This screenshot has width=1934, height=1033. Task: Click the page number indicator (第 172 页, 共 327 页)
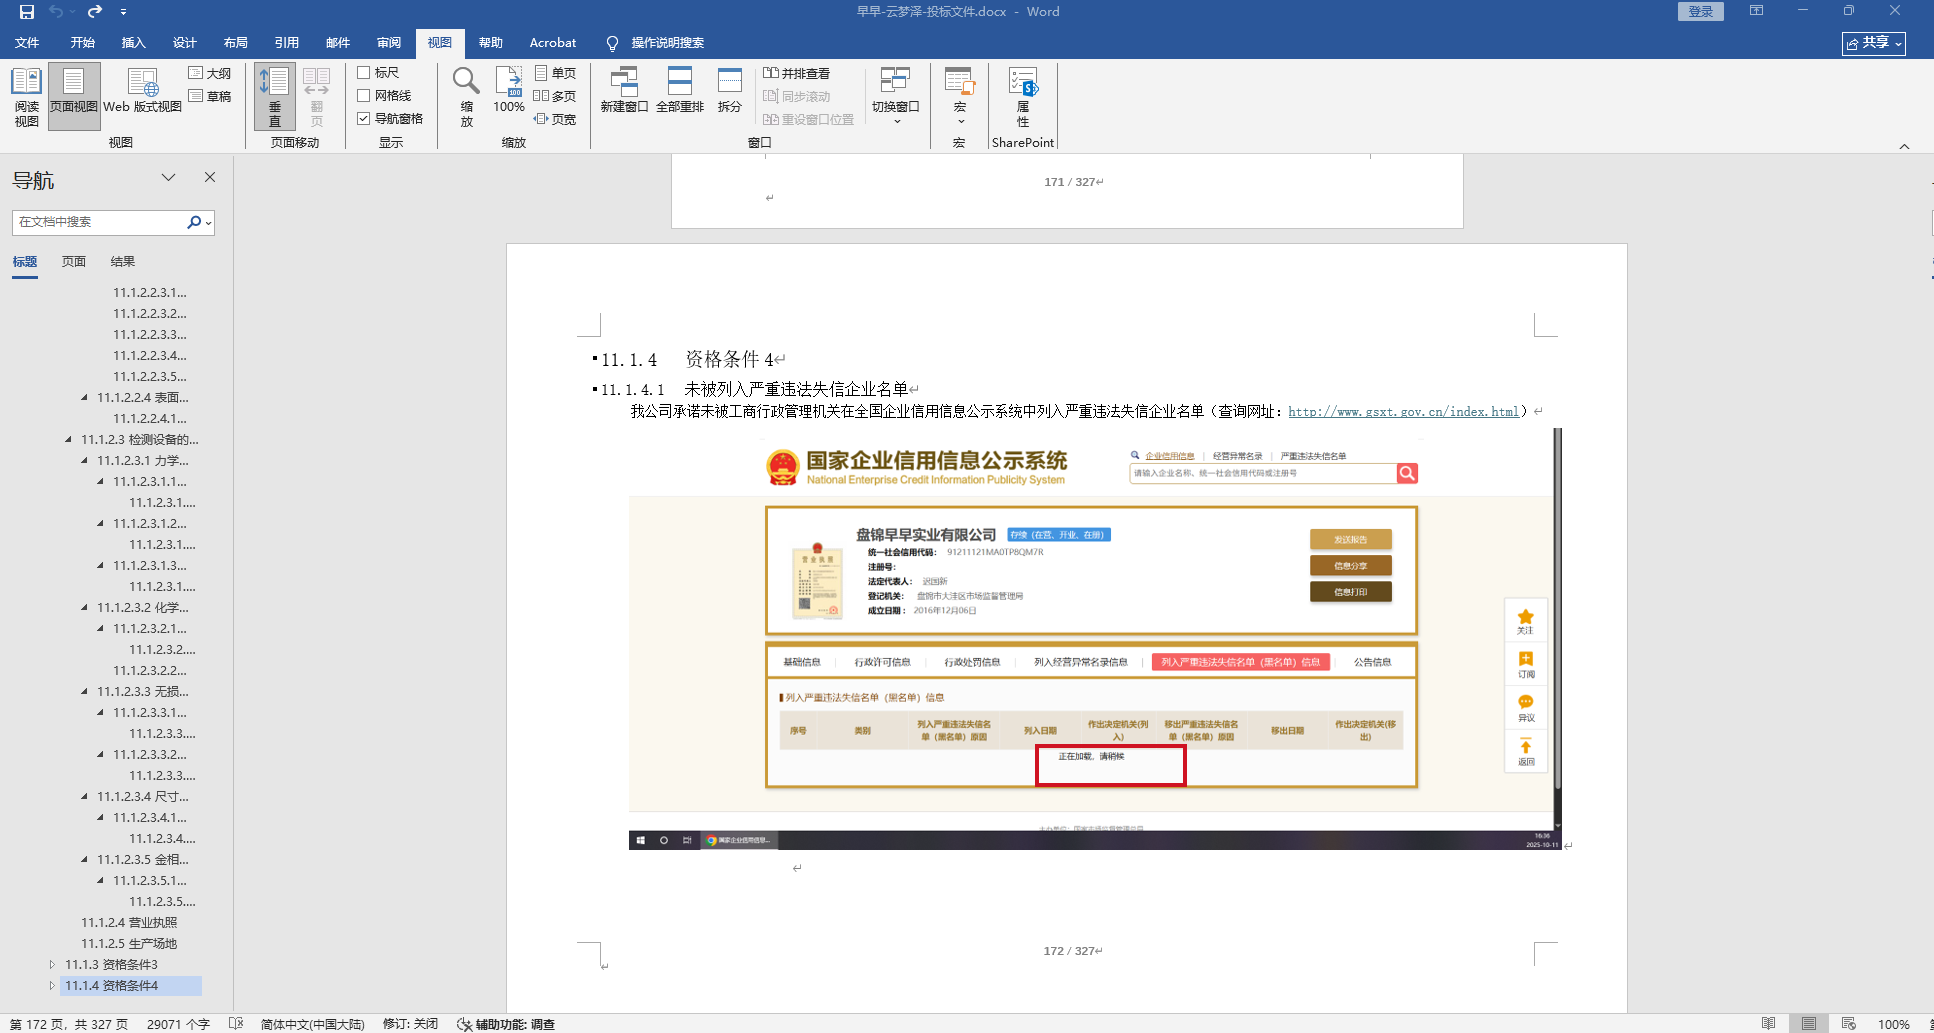click(69, 1024)
